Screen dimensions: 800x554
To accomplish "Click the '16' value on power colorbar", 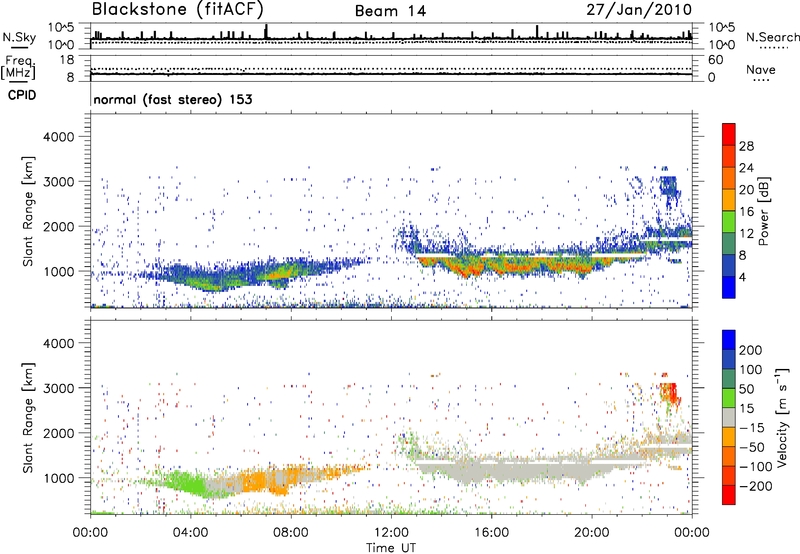I will point(746,212).
